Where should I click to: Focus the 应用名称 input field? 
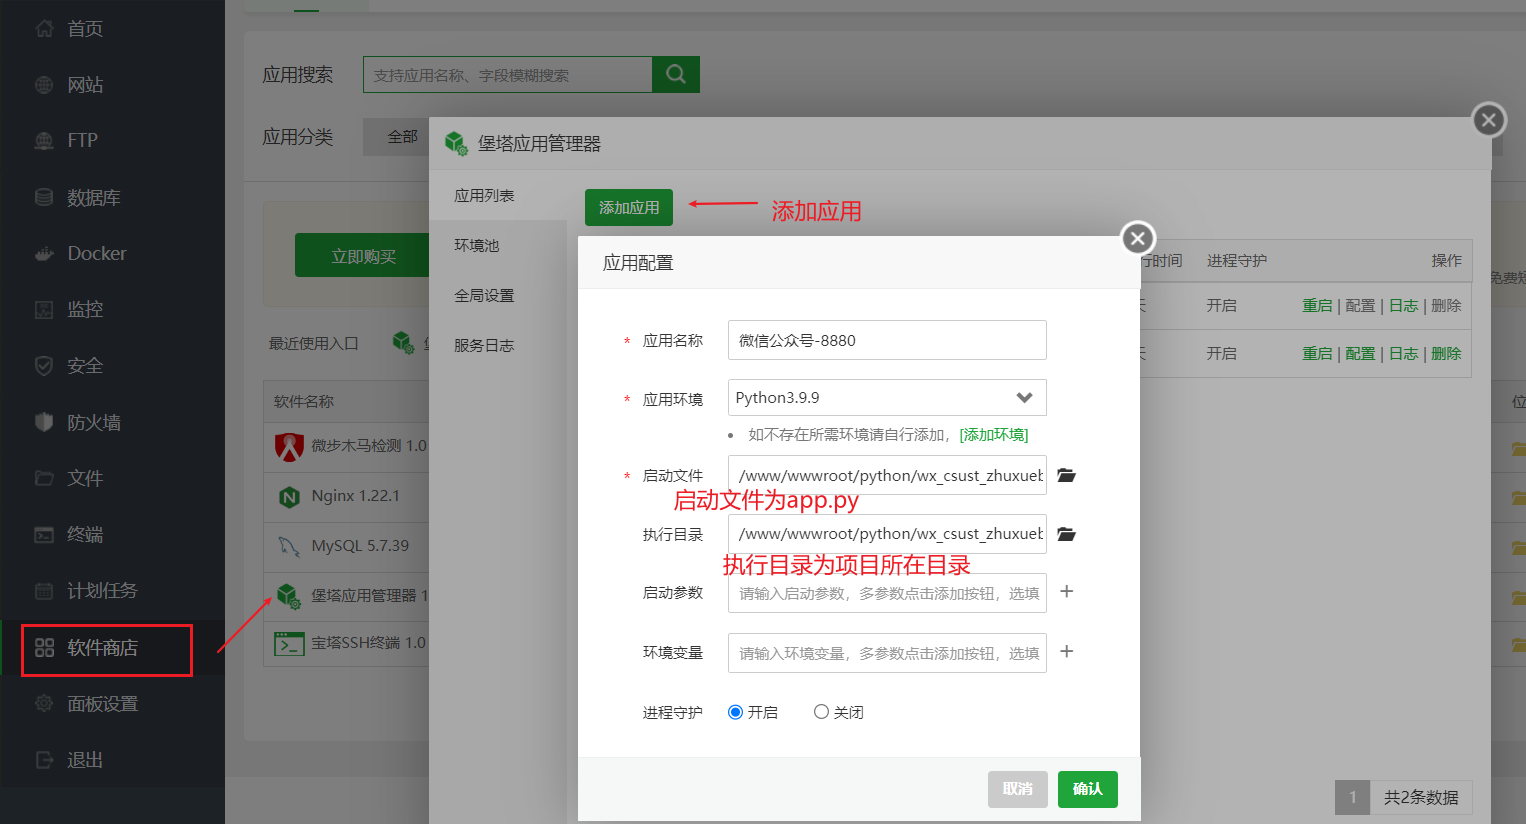click(887, 340)
